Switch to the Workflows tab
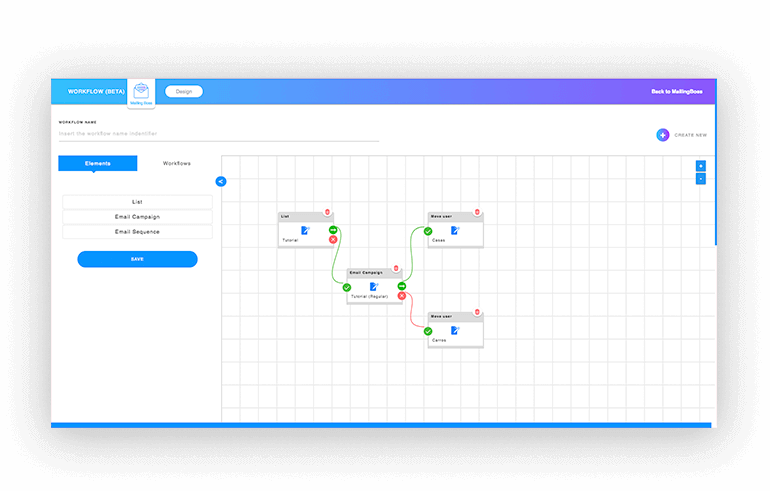This screenshot has height=491, width=770. coord(177,163)
